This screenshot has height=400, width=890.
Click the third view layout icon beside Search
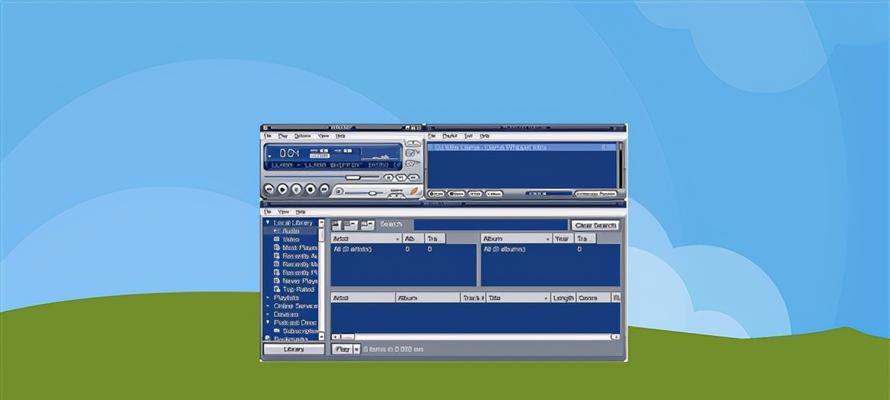coord(368,225)
